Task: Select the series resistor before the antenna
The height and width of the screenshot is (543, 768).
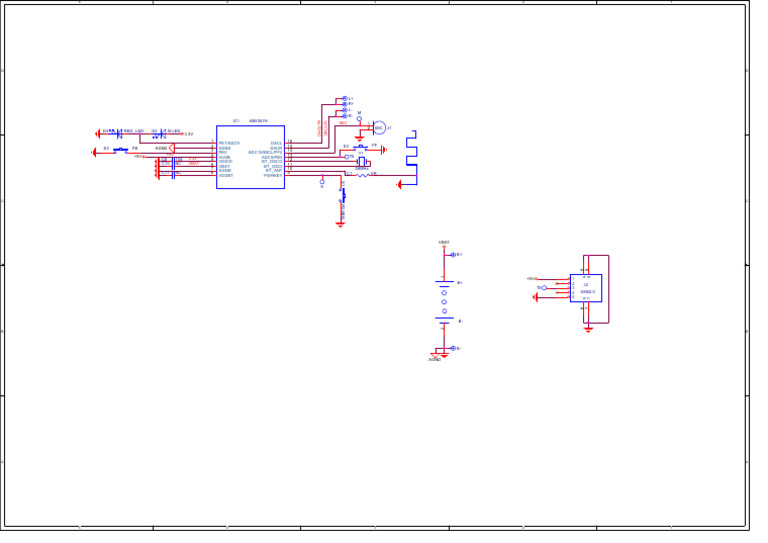Action: 362,175
